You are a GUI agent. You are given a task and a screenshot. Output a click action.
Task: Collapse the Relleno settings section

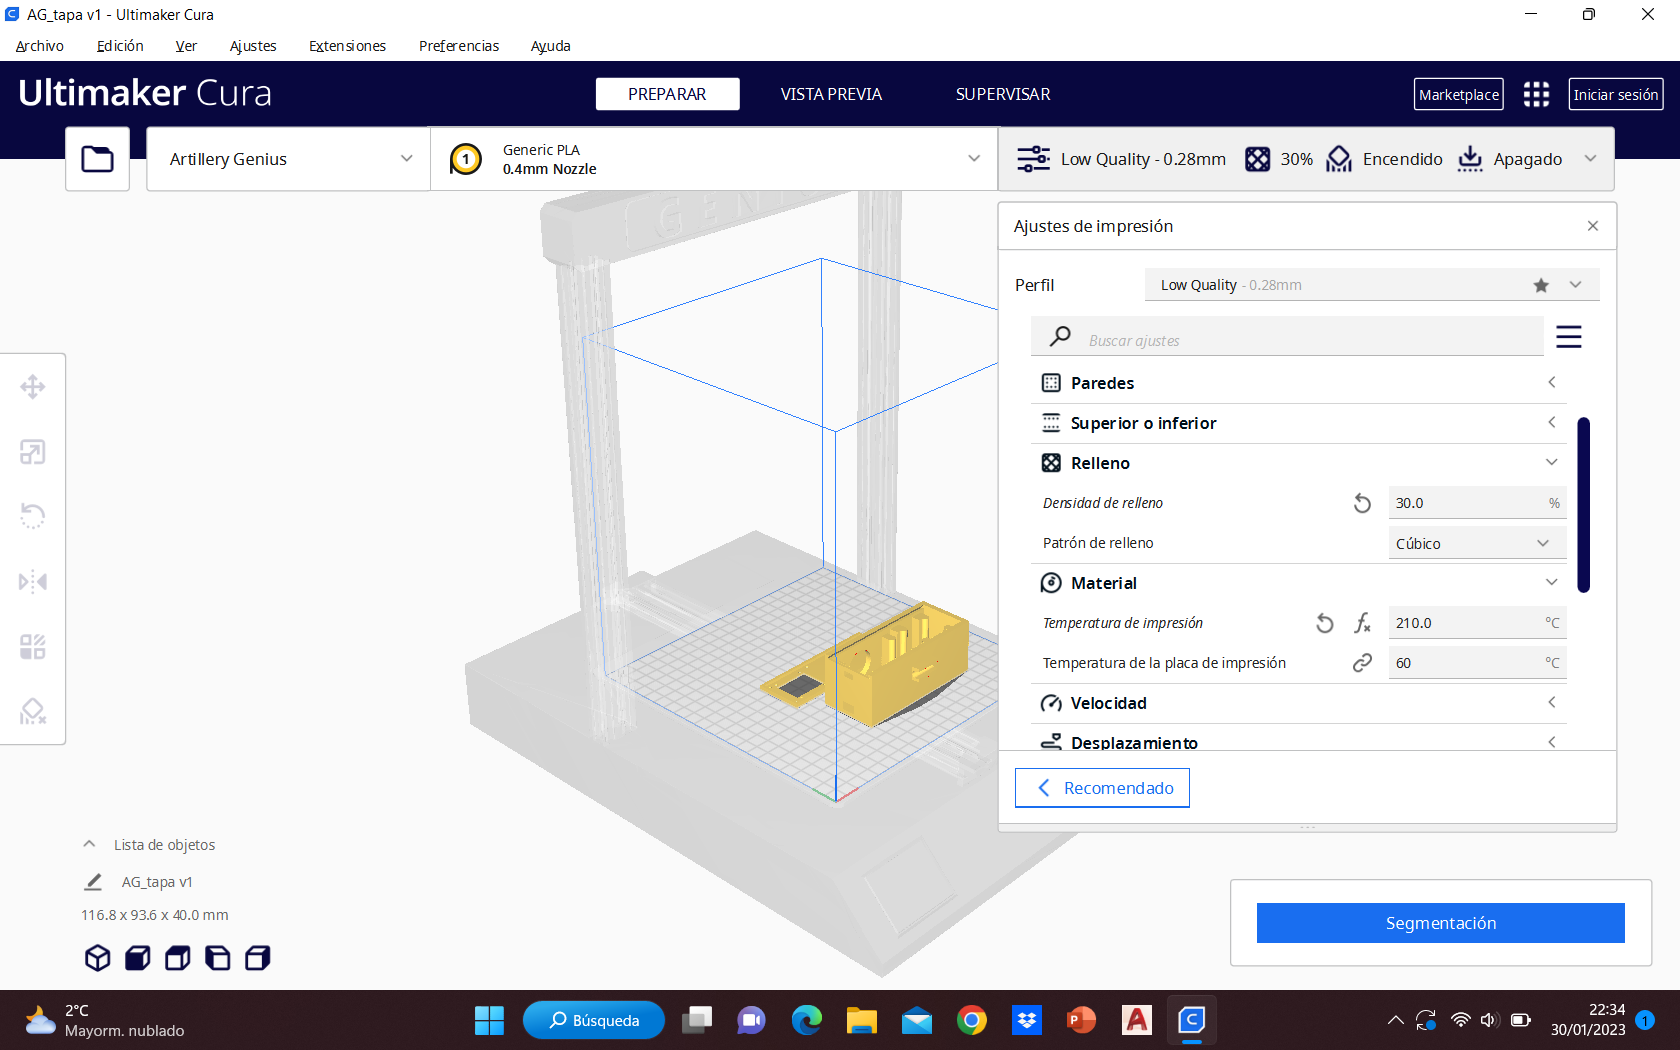tap(1298, 463)
